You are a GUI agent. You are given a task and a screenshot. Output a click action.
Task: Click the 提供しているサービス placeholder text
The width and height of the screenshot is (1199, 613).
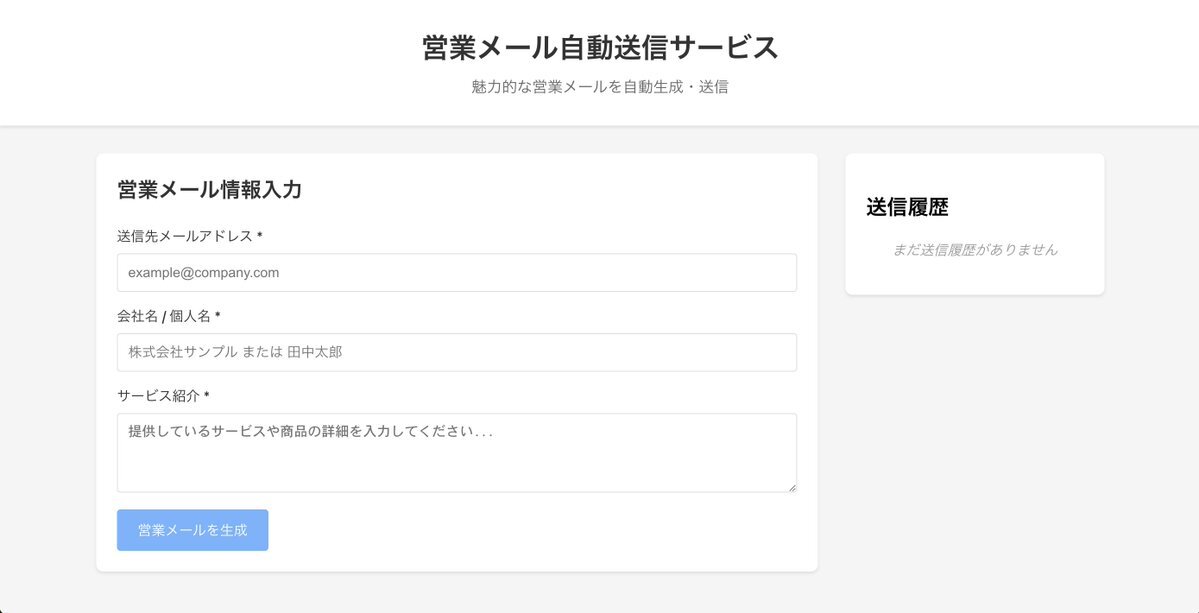click(310, 432)
